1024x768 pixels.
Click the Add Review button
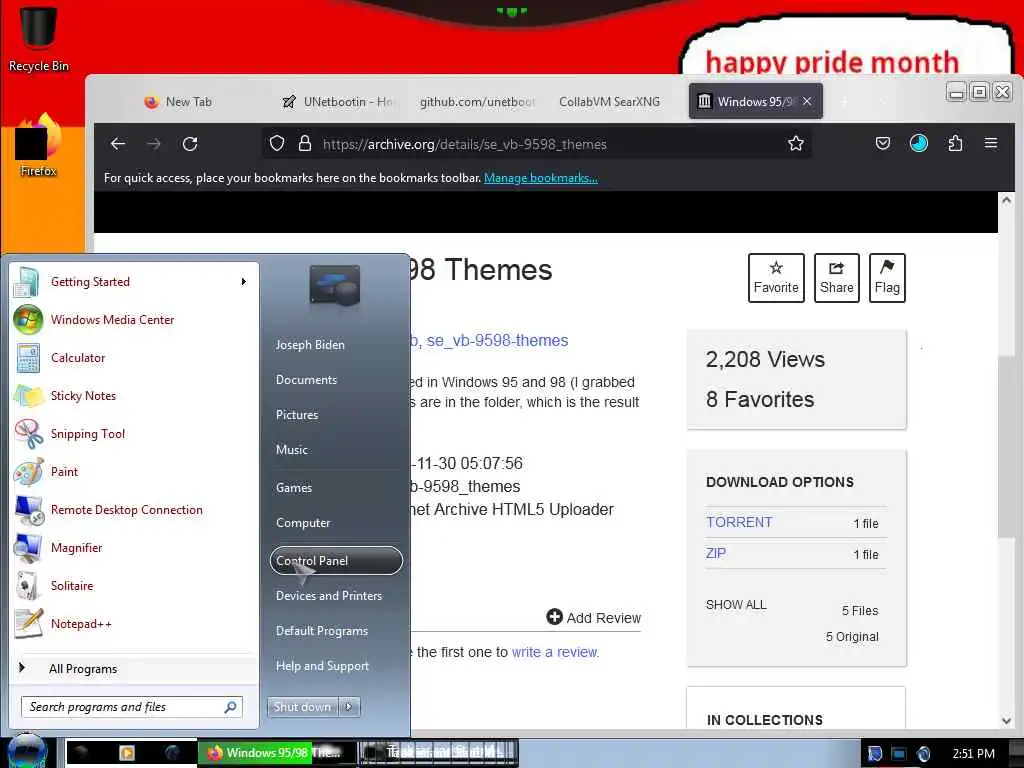[594, 617]
